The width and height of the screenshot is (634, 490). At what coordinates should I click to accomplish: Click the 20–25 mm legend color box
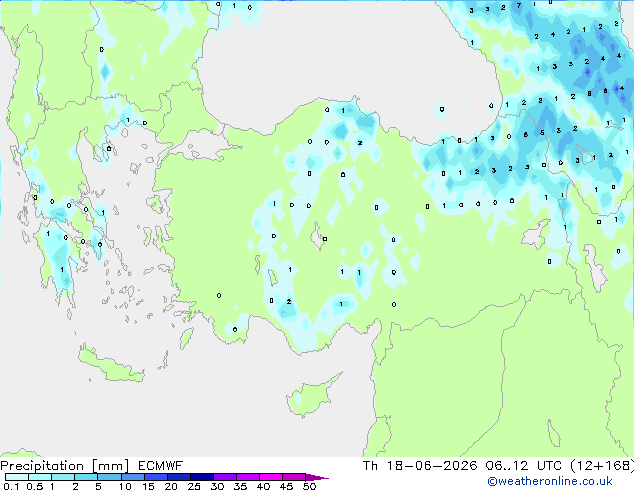(178, 477)
